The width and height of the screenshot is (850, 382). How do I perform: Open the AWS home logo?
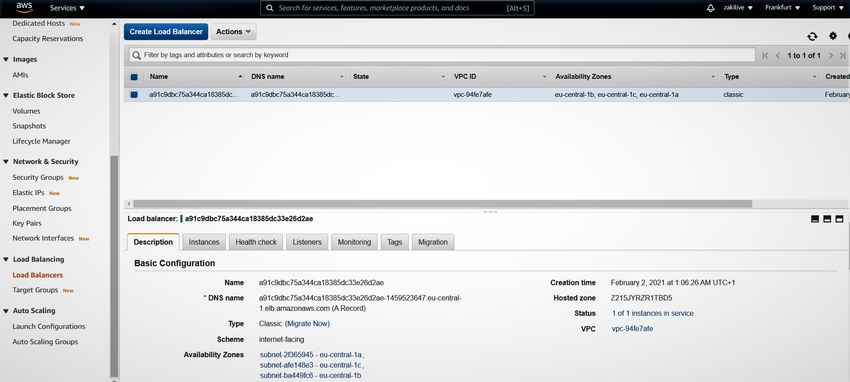pos(25,8)
